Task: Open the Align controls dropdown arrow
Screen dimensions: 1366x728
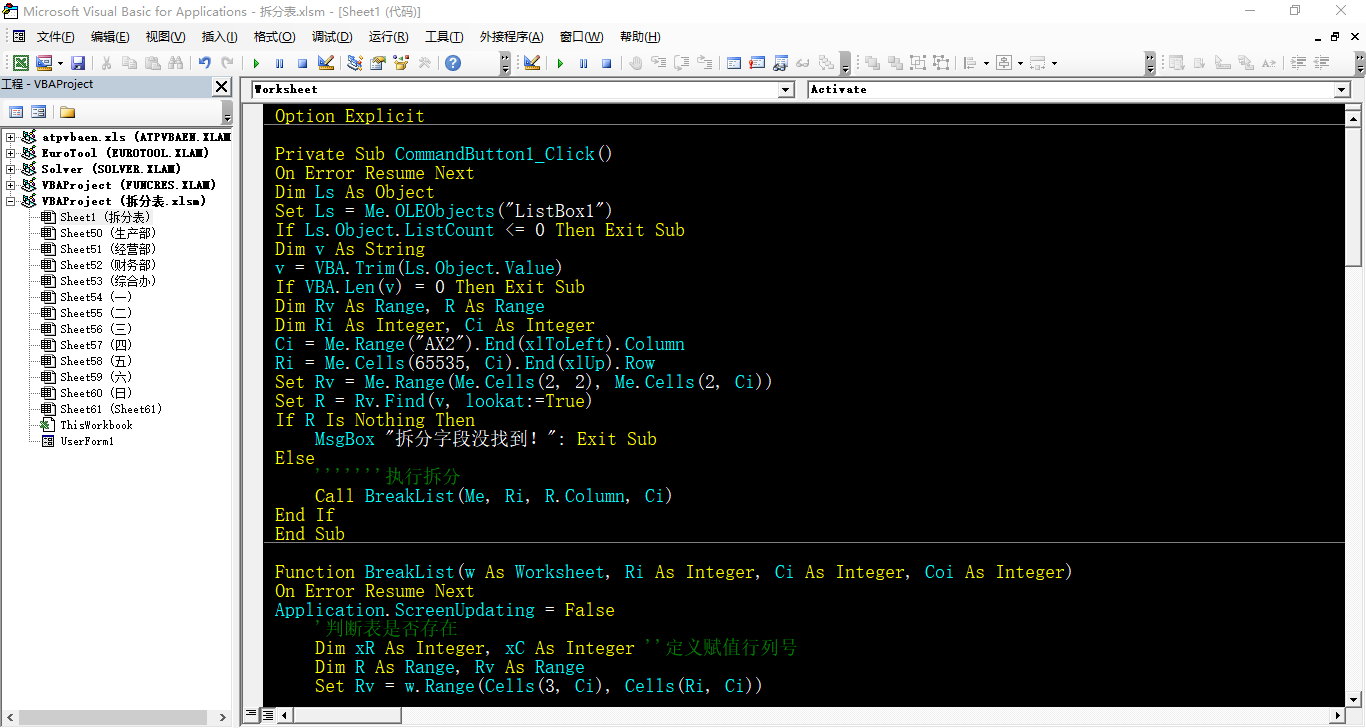Action: click(986, 63)
